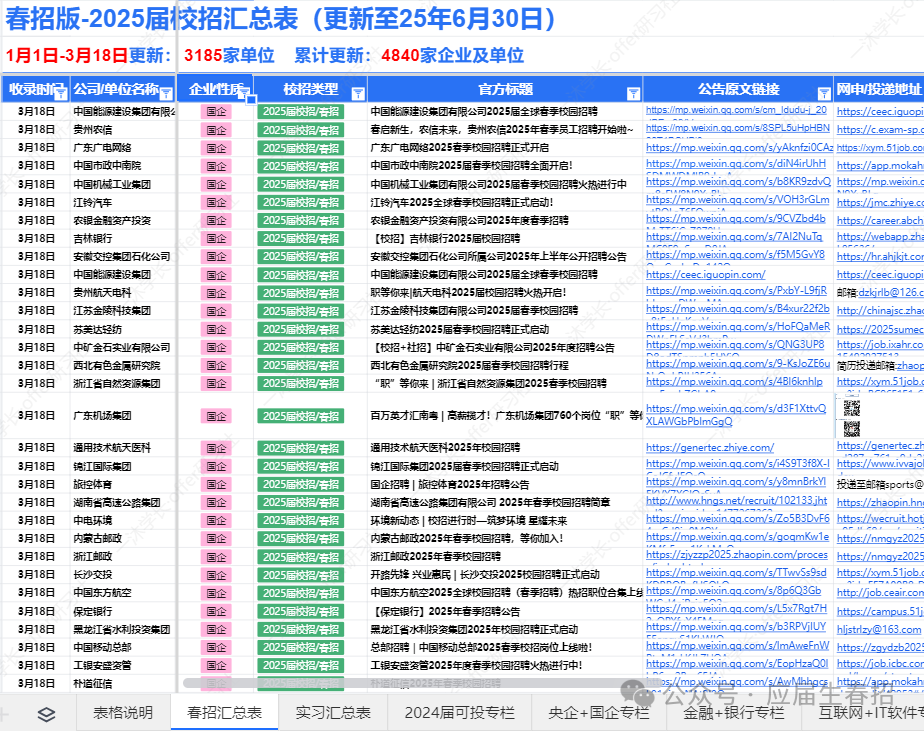Open 网申 link https://career.abch for 农银金融资产投资

(880, 220)
